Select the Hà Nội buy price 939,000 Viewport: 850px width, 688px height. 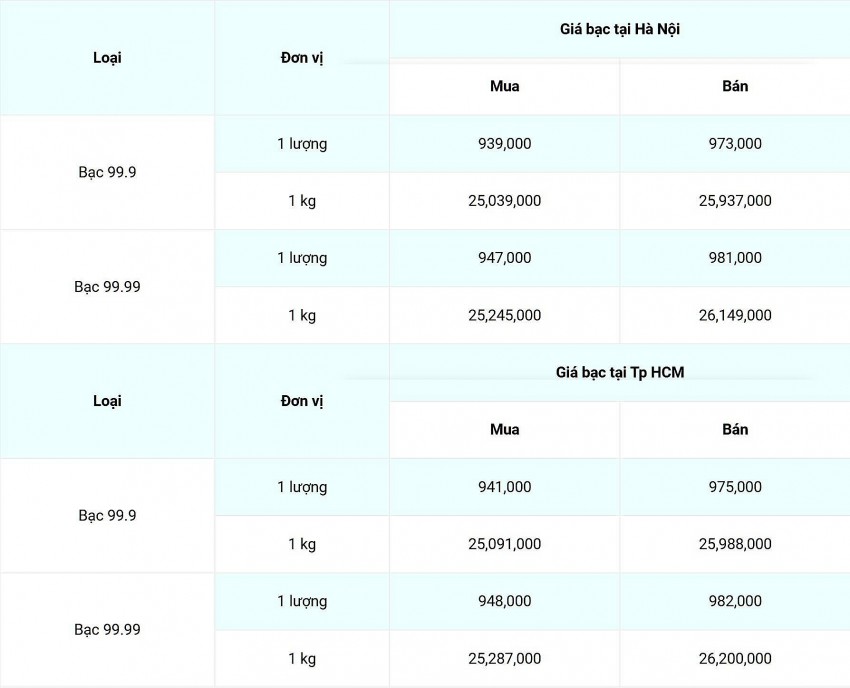505,144
